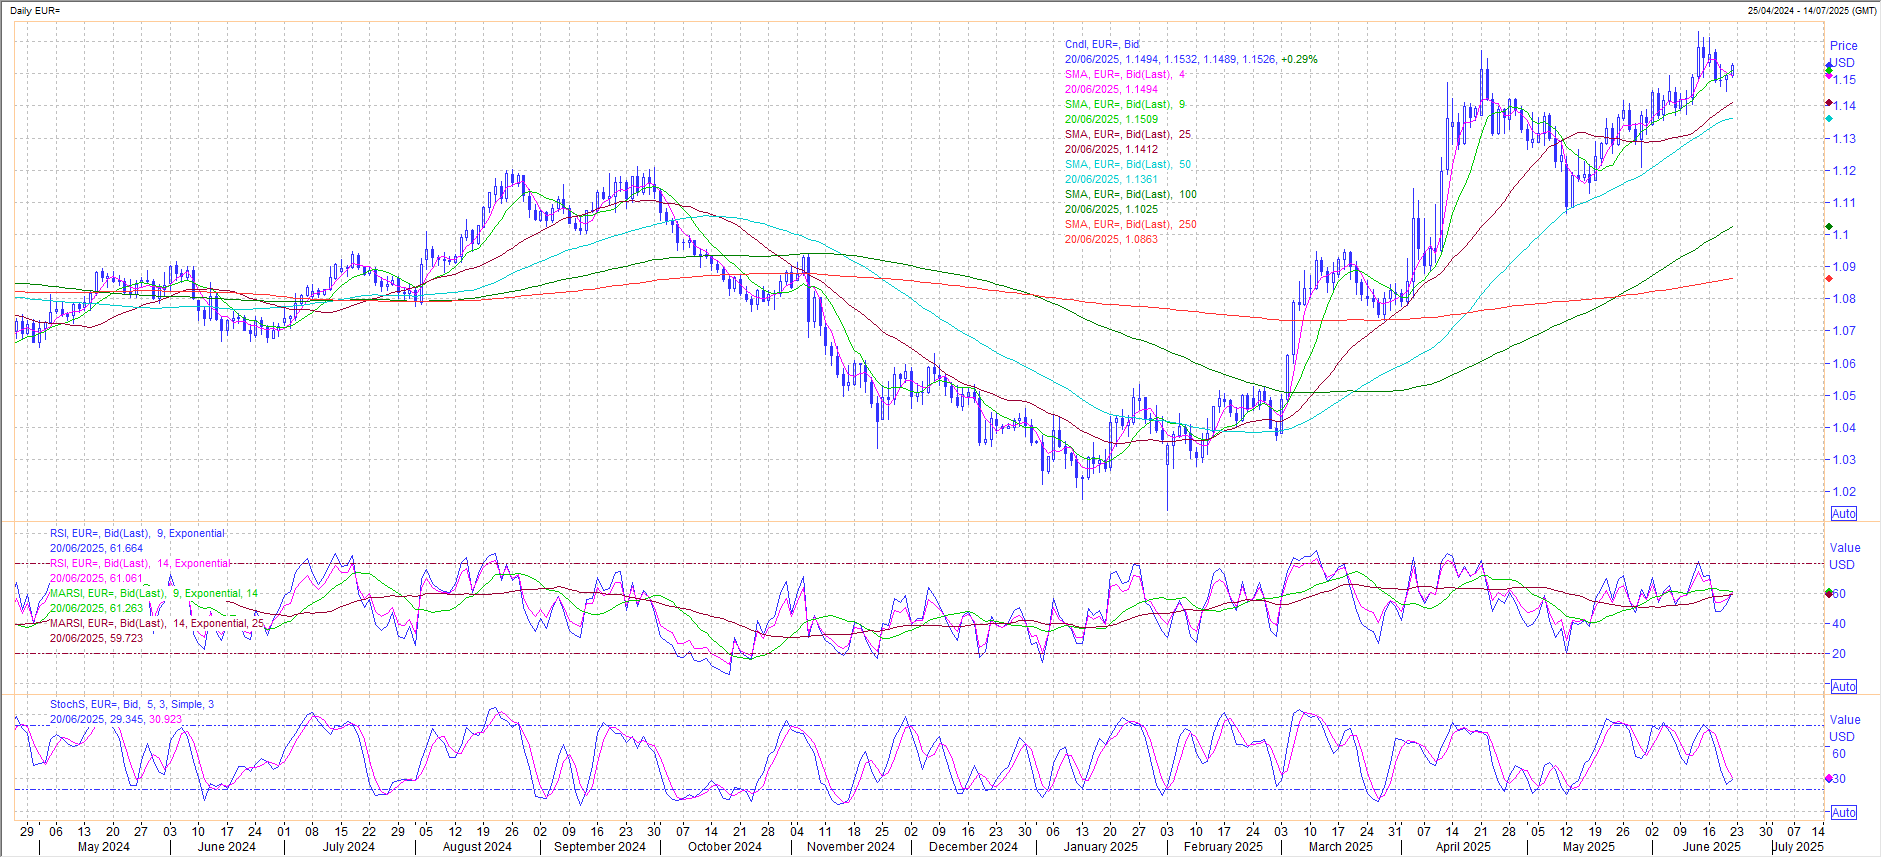Click the SMA 100 value 1.1025
The width and height of the screenshot is (1882, 858).
(x=1142, y=209)
